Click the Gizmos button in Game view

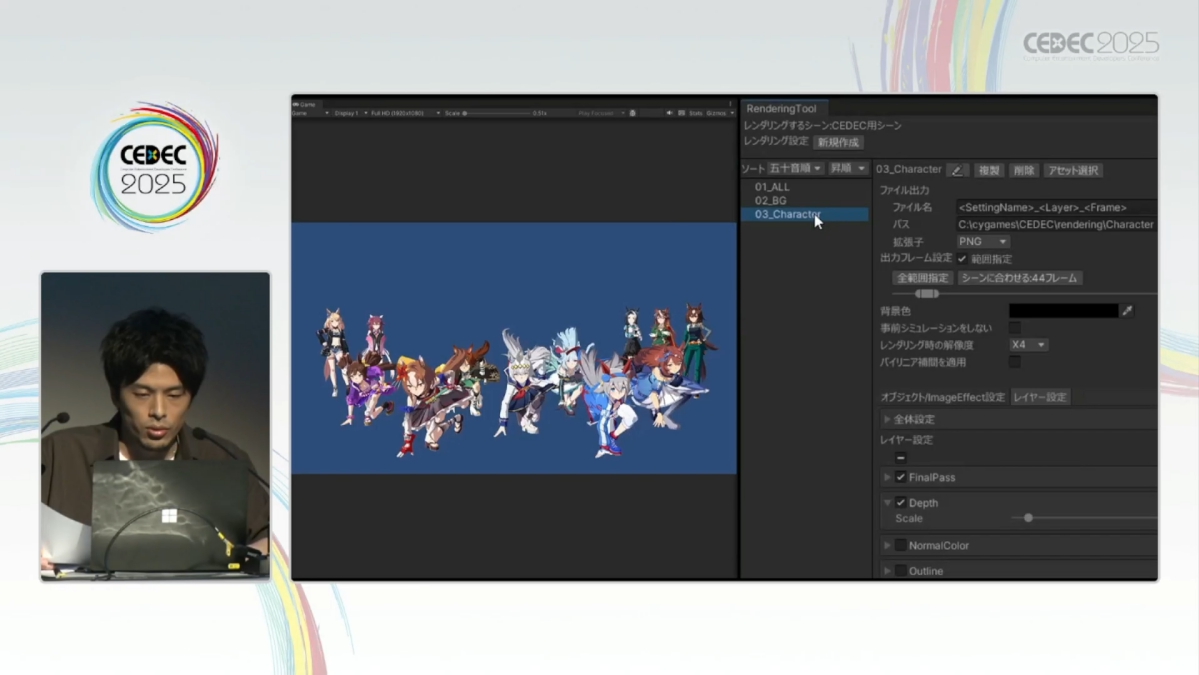coord(716,113)
